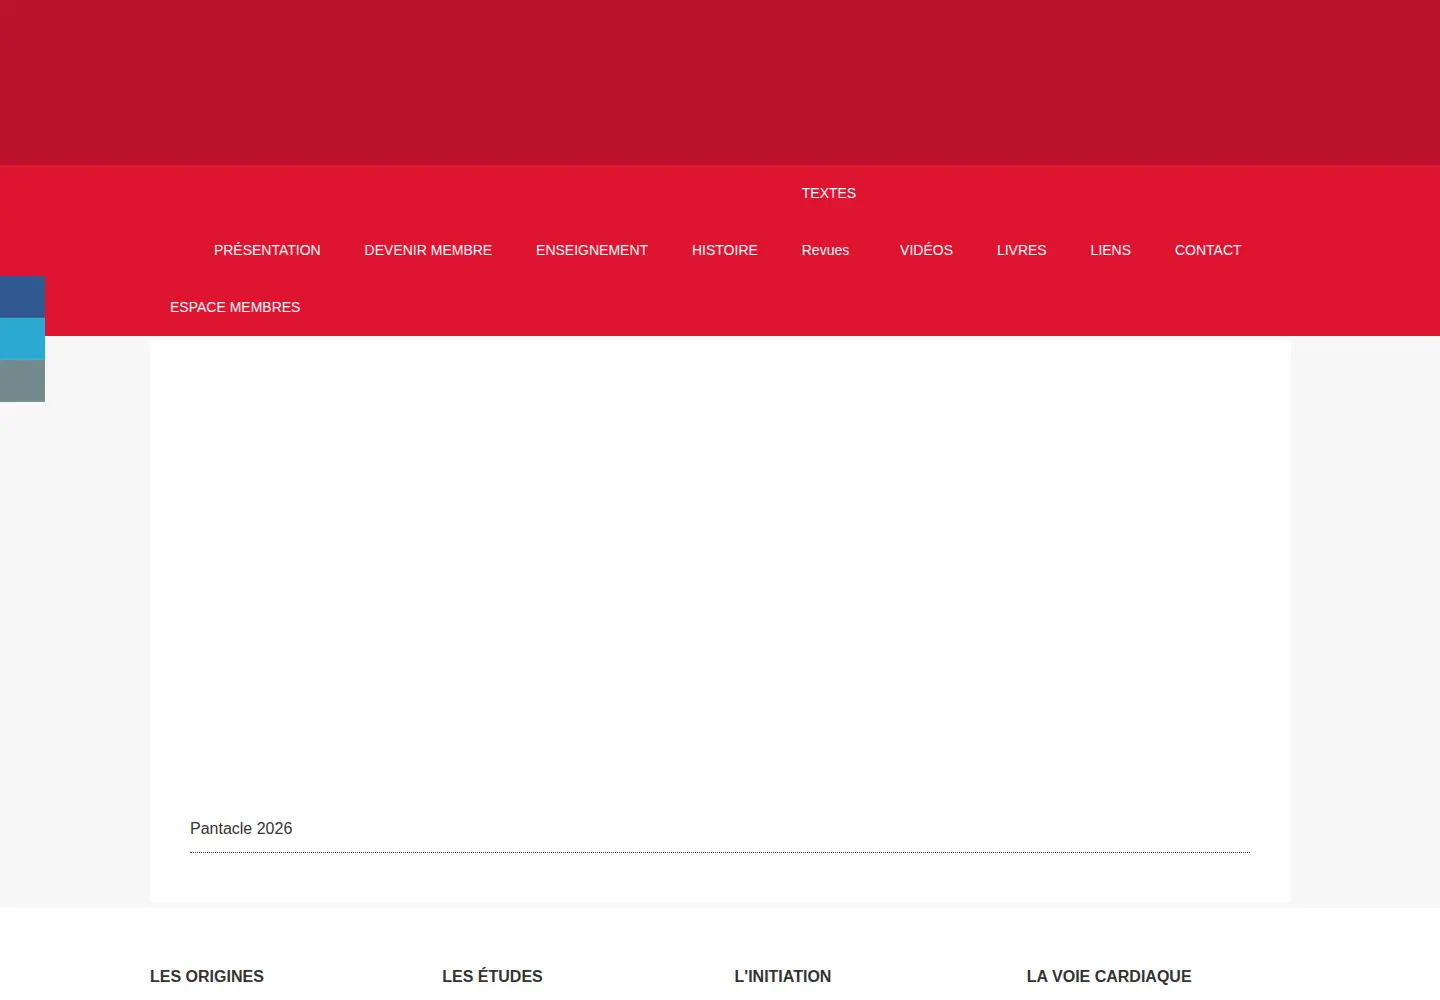This screenshot has height=1000, width=1440.
Task: Open the CONTACT page
Action: 1208,250
